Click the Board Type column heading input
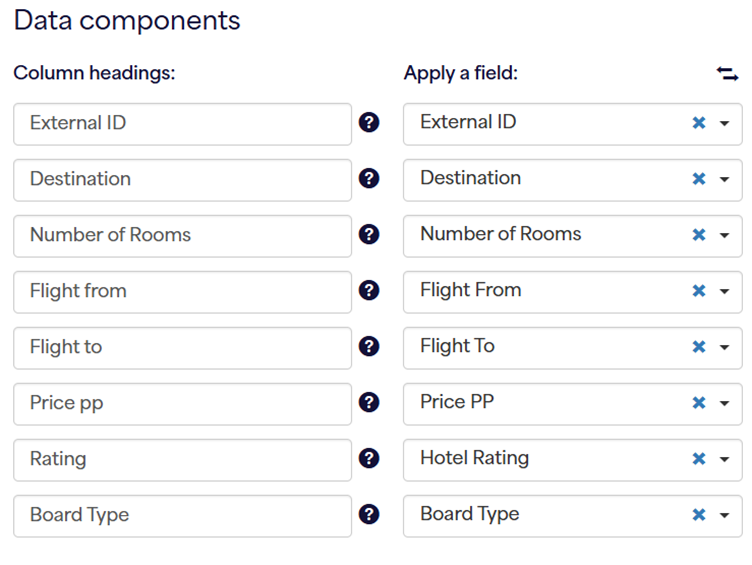Screen dimensions: 752x565 (x=182, y=516)
